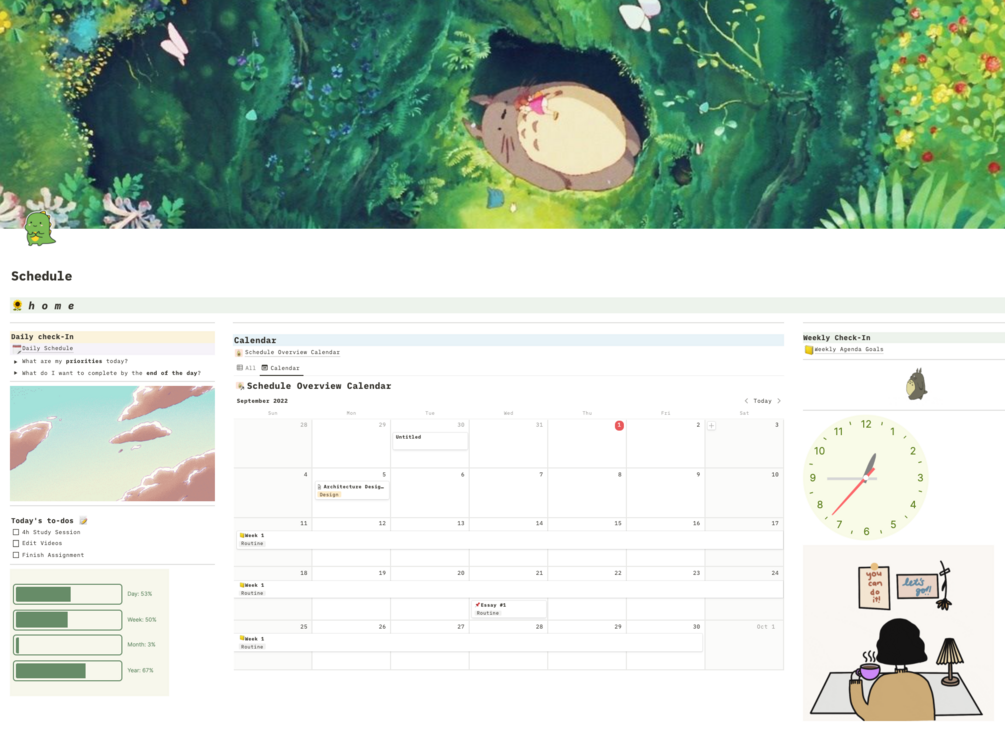Click the table icon on the All tab
This screenshot has width=1005, height=730.
(x=240, y=368)
